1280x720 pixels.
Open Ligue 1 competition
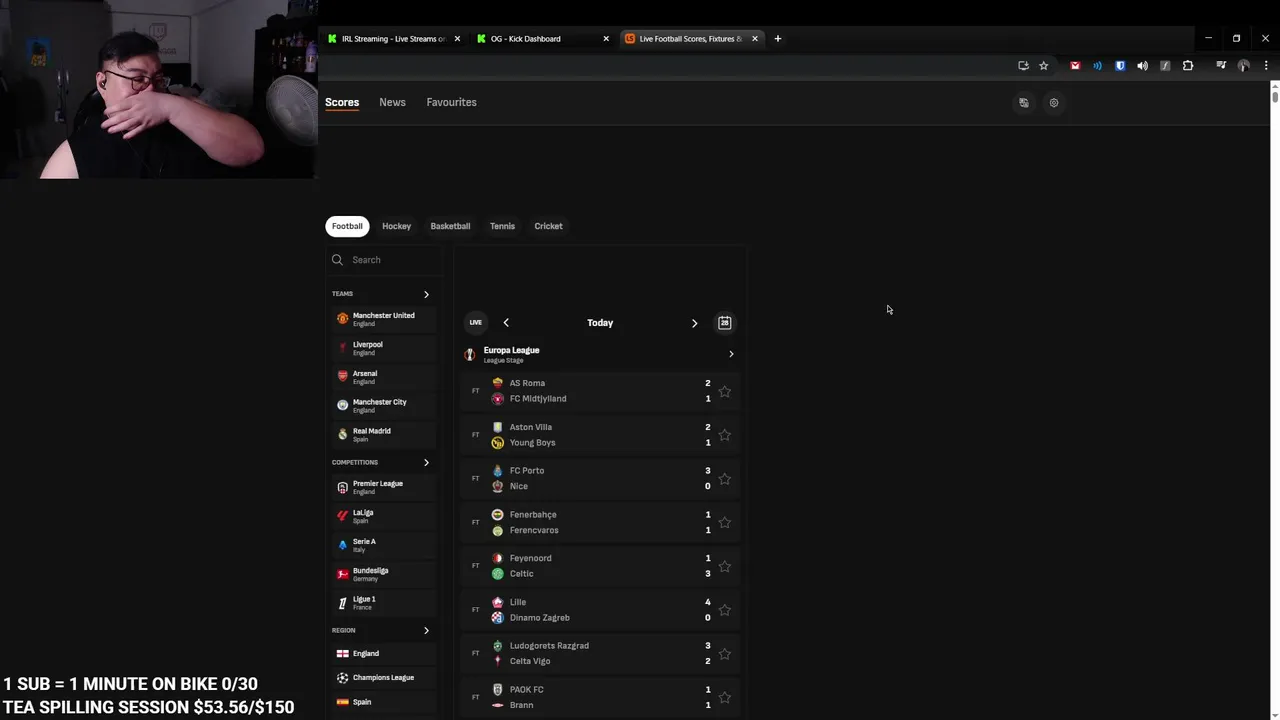point(383,603)
